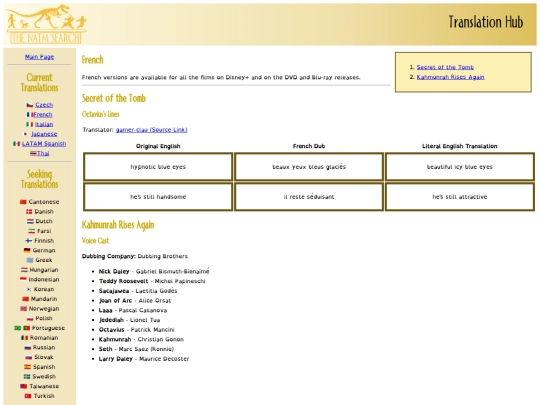Click the Hungarian flag icon

pyautogui.click(x=24, y=270)
